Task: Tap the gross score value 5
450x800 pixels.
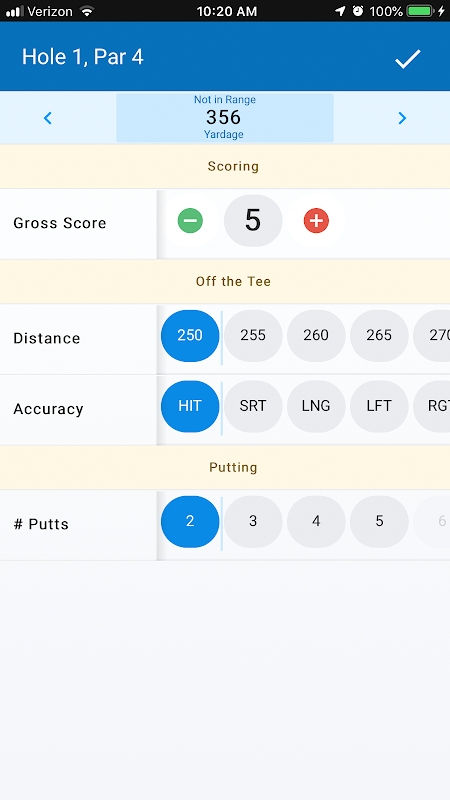Action: [x=253, y=221]
